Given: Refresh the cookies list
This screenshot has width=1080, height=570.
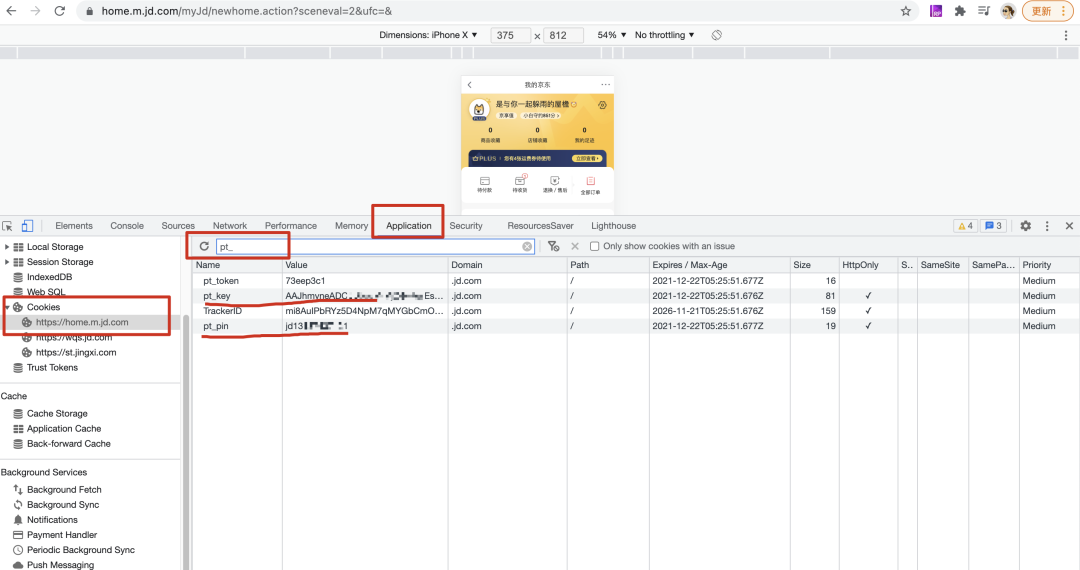Looking at the screenshot, I should (204, 246).
